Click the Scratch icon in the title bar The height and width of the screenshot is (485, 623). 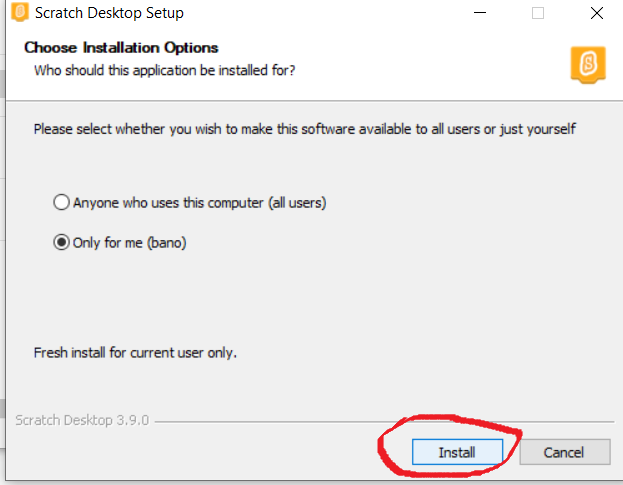(x=20, y=12)
